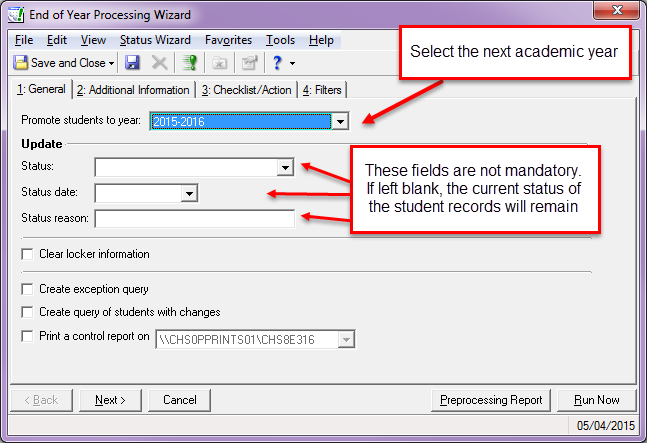Switch to 2: Additional Information tab
The width and height of the screenshot is (647, 443).
tap(133, 90)
